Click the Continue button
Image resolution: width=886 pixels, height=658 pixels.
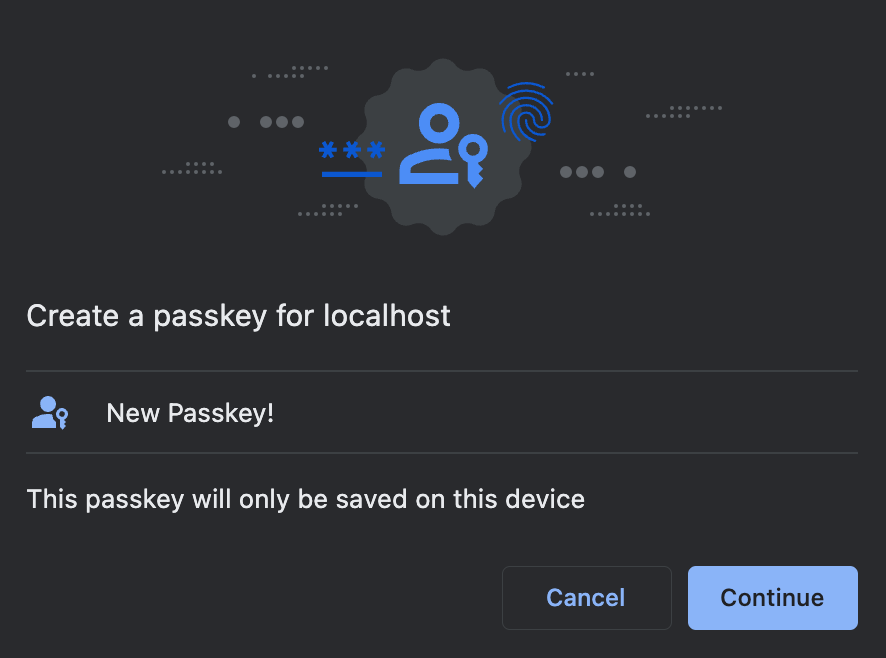(x=772, y=598)
